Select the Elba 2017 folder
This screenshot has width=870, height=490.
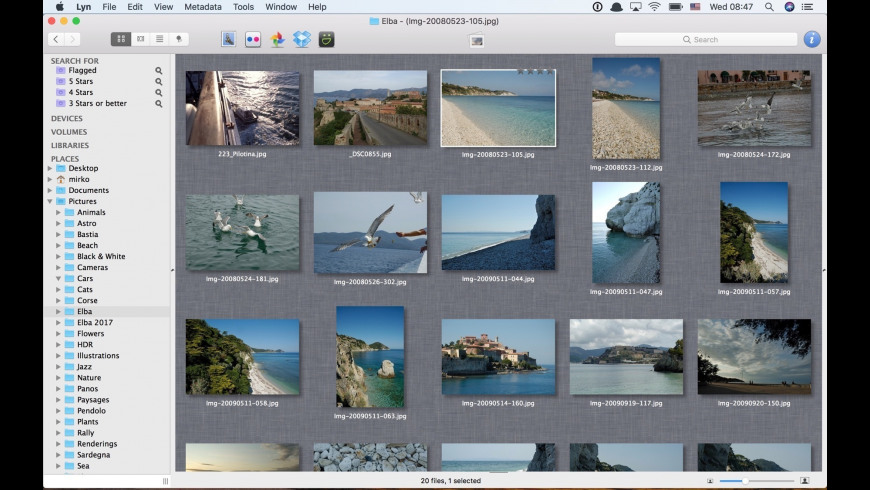point(94,323)
